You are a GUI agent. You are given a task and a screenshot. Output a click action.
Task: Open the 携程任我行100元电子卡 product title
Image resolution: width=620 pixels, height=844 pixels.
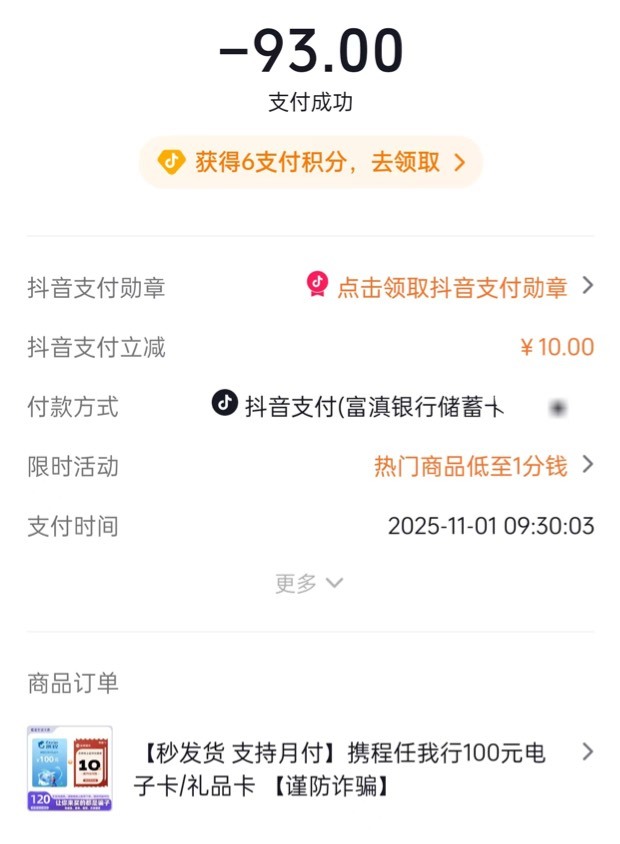tap(340, 769)
